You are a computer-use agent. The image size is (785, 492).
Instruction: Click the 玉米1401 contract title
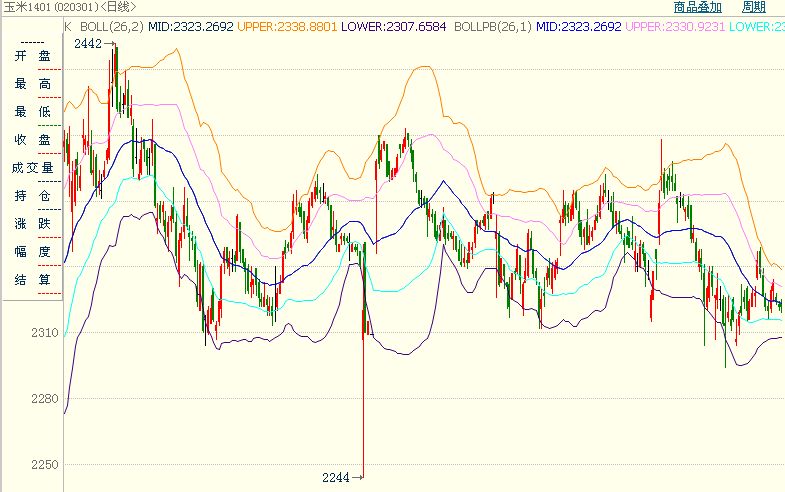[x=29, y=7]
